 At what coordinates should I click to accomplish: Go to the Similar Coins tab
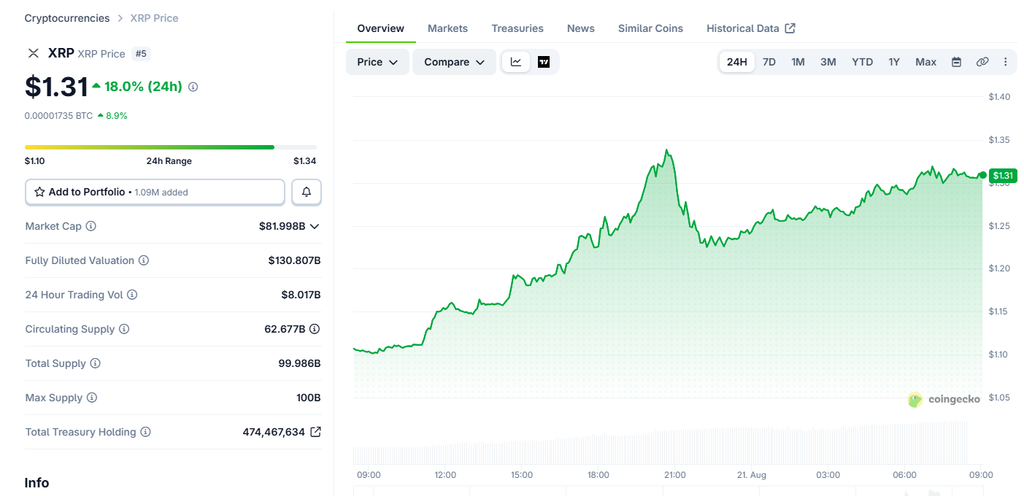650,28
